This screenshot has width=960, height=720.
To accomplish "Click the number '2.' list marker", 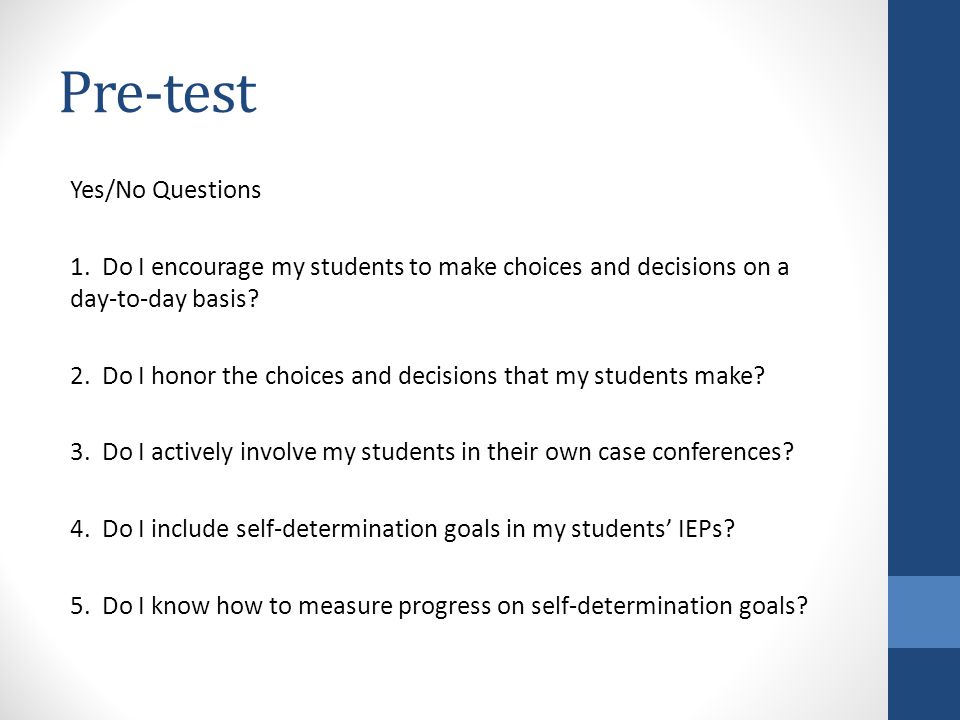I will click(x=81, y=376).
